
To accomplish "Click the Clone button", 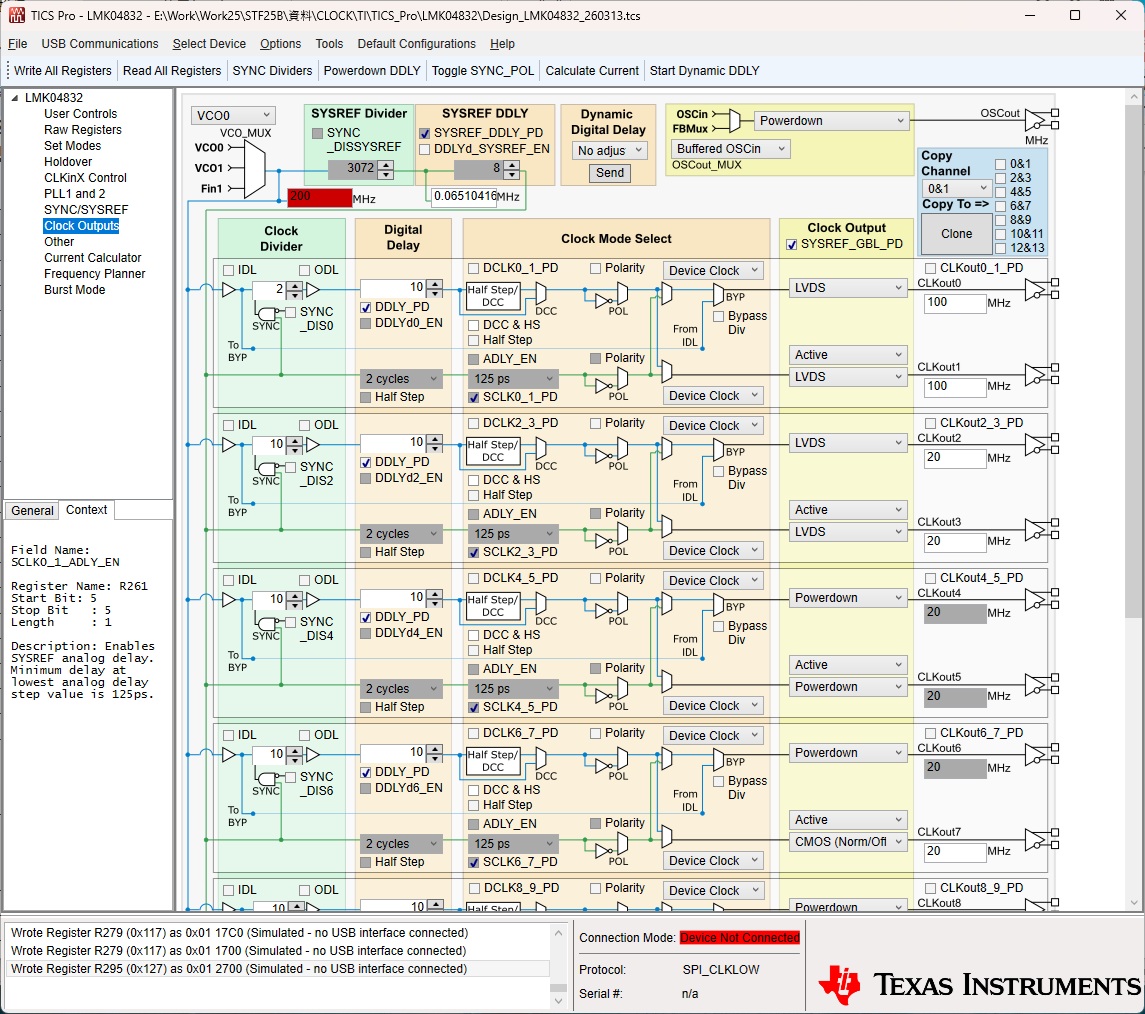I will point(957,234).
